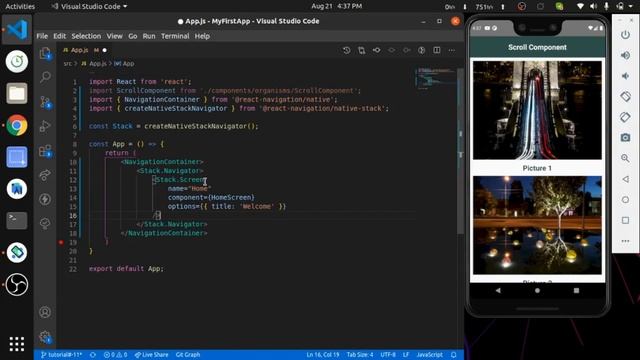Click emulator sidebar back triangle
Screen dimensions: 640x360
[625, 179]
